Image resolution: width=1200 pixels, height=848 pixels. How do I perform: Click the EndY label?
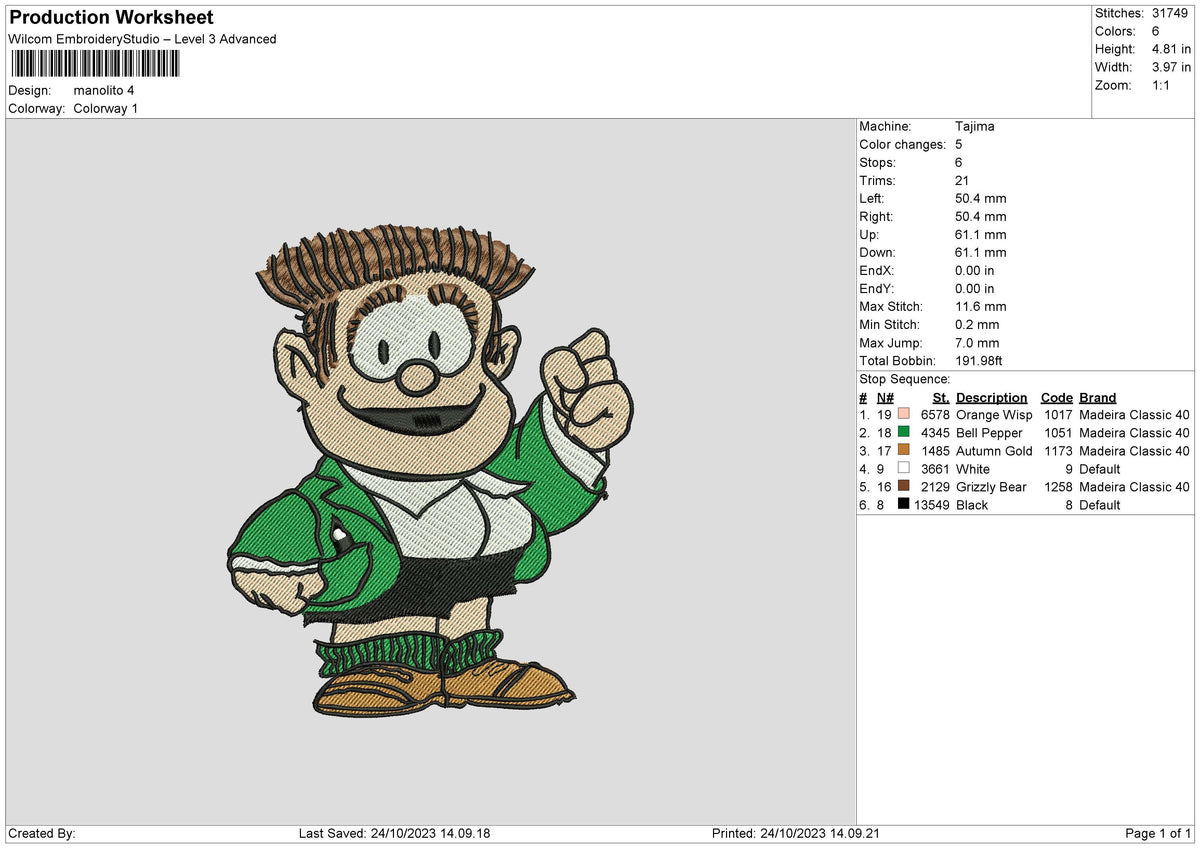click(878, 288)
